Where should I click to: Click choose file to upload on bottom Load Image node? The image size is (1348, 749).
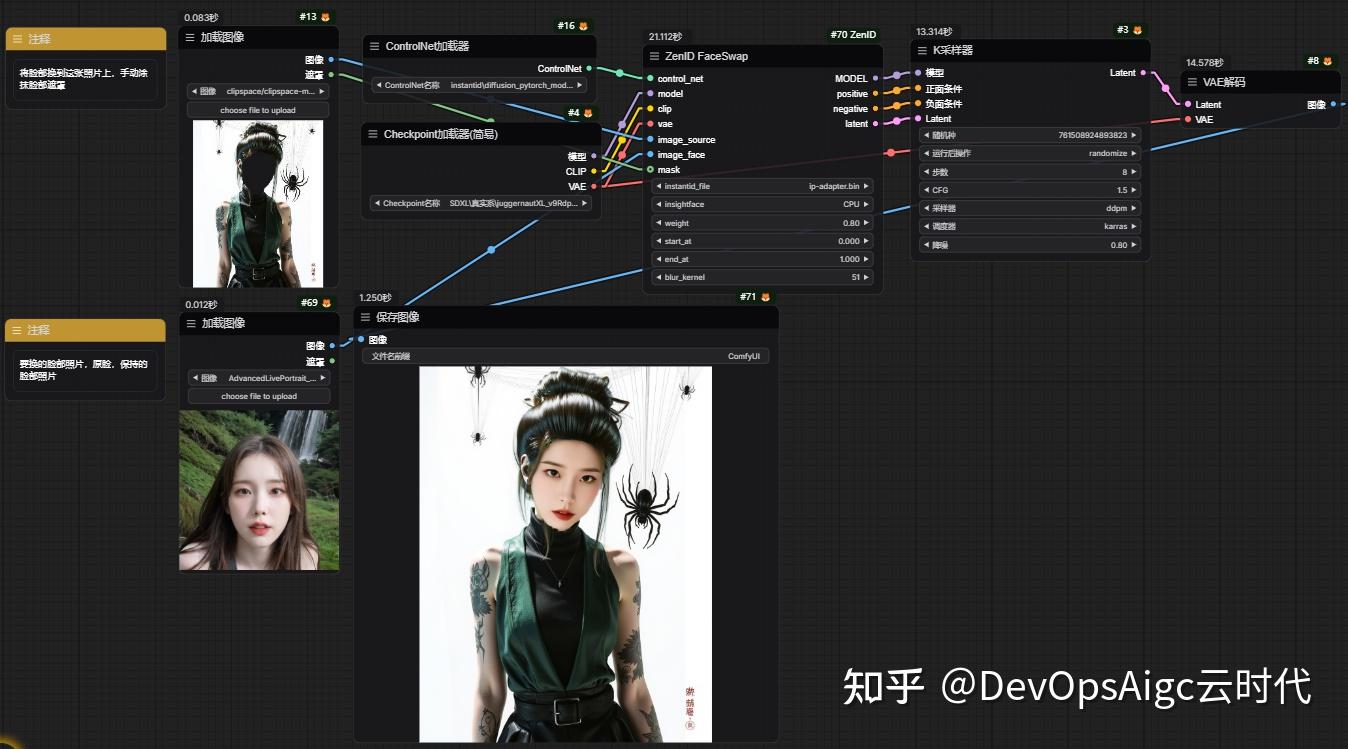tap(258, 395)
